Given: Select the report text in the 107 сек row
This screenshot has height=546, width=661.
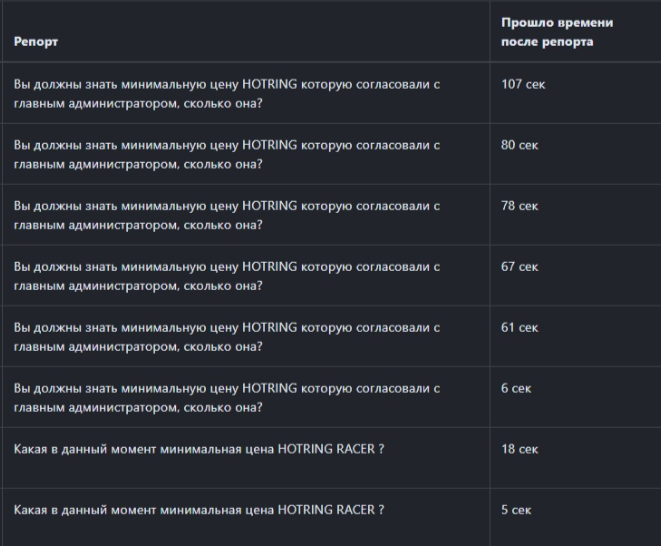Looking at the screenshot, I should pos(226,93).
